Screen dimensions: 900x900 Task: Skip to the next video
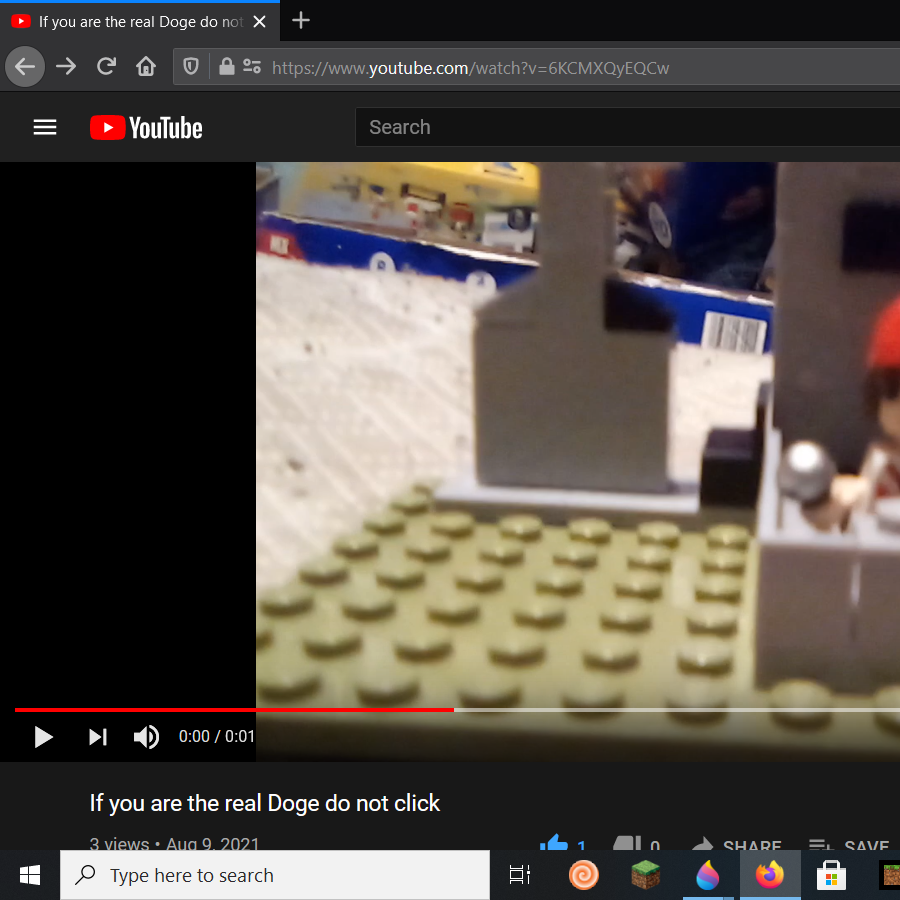(97, 737)
